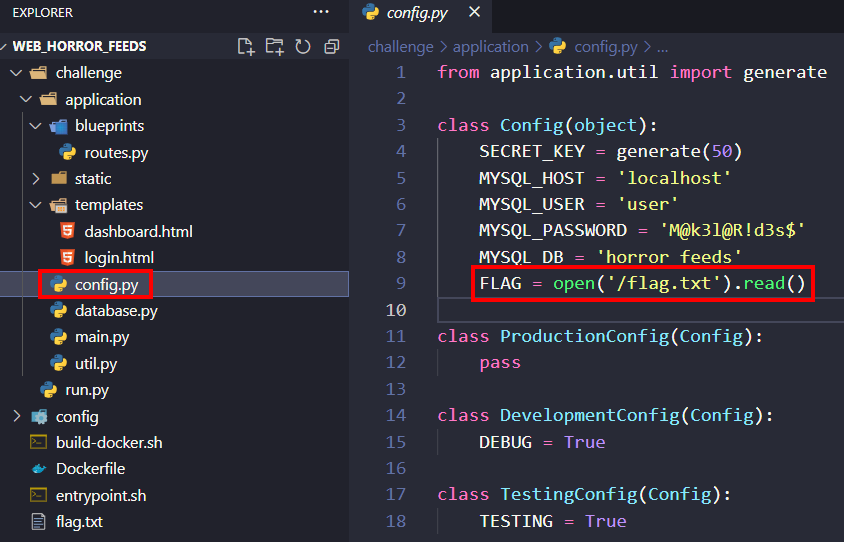The image size is (844, 542).
Task: Click line number 9 in the gutter
Action: 400,284
